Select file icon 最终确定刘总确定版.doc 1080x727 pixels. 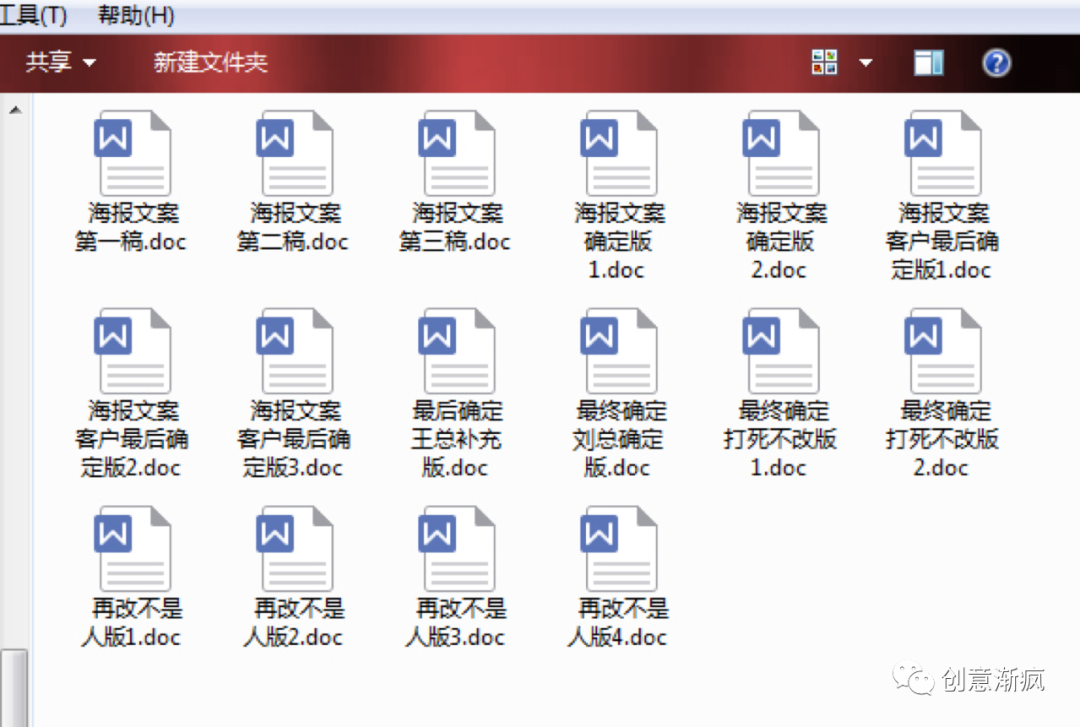[619, 351]
